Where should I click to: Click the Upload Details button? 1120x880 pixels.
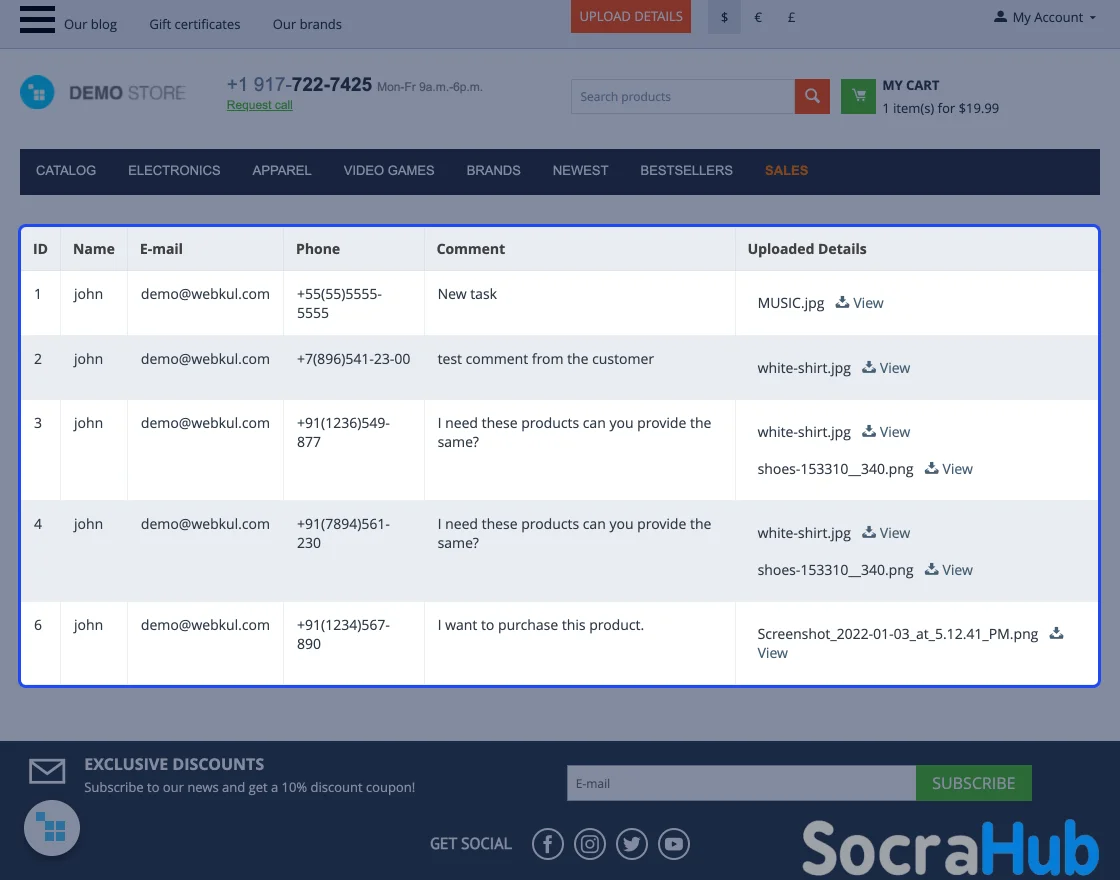point(631,17)
